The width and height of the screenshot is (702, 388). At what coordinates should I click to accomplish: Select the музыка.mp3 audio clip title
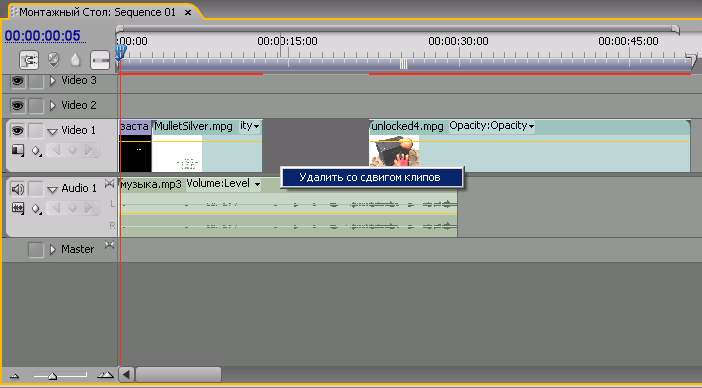point(151,184)
